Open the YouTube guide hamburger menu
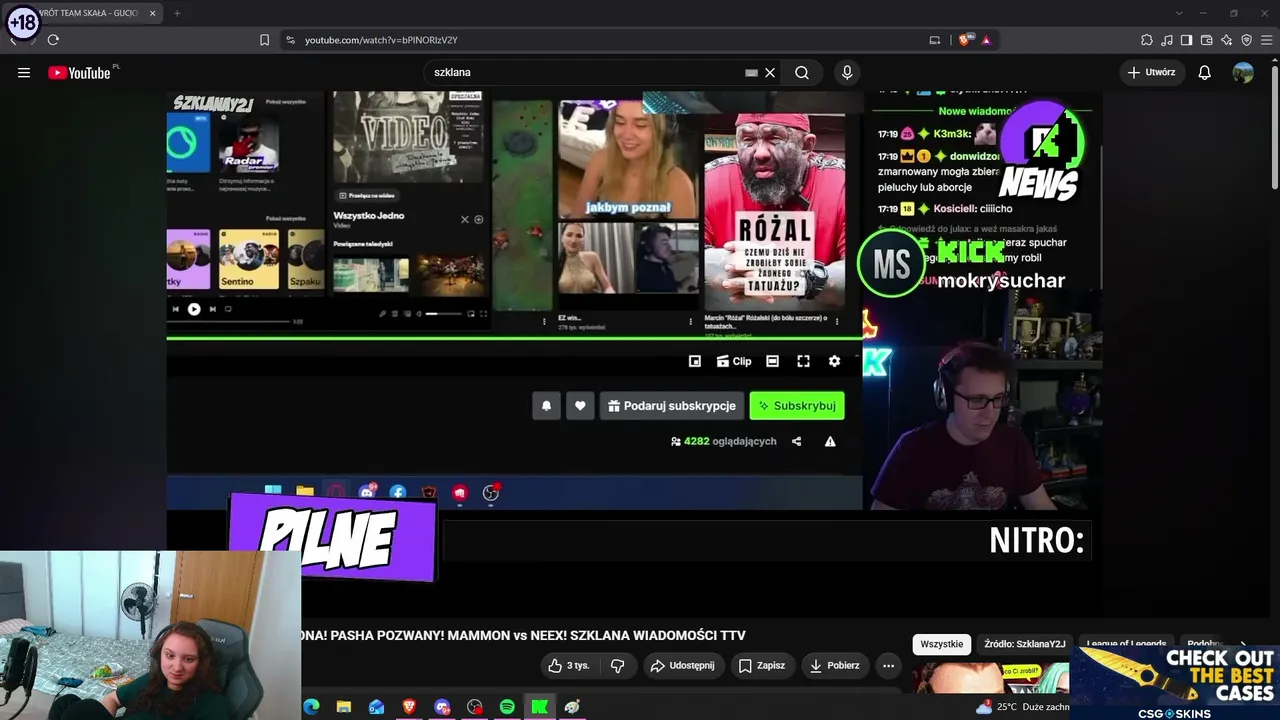Screen dimensions: 1280x720 point(24,72)
